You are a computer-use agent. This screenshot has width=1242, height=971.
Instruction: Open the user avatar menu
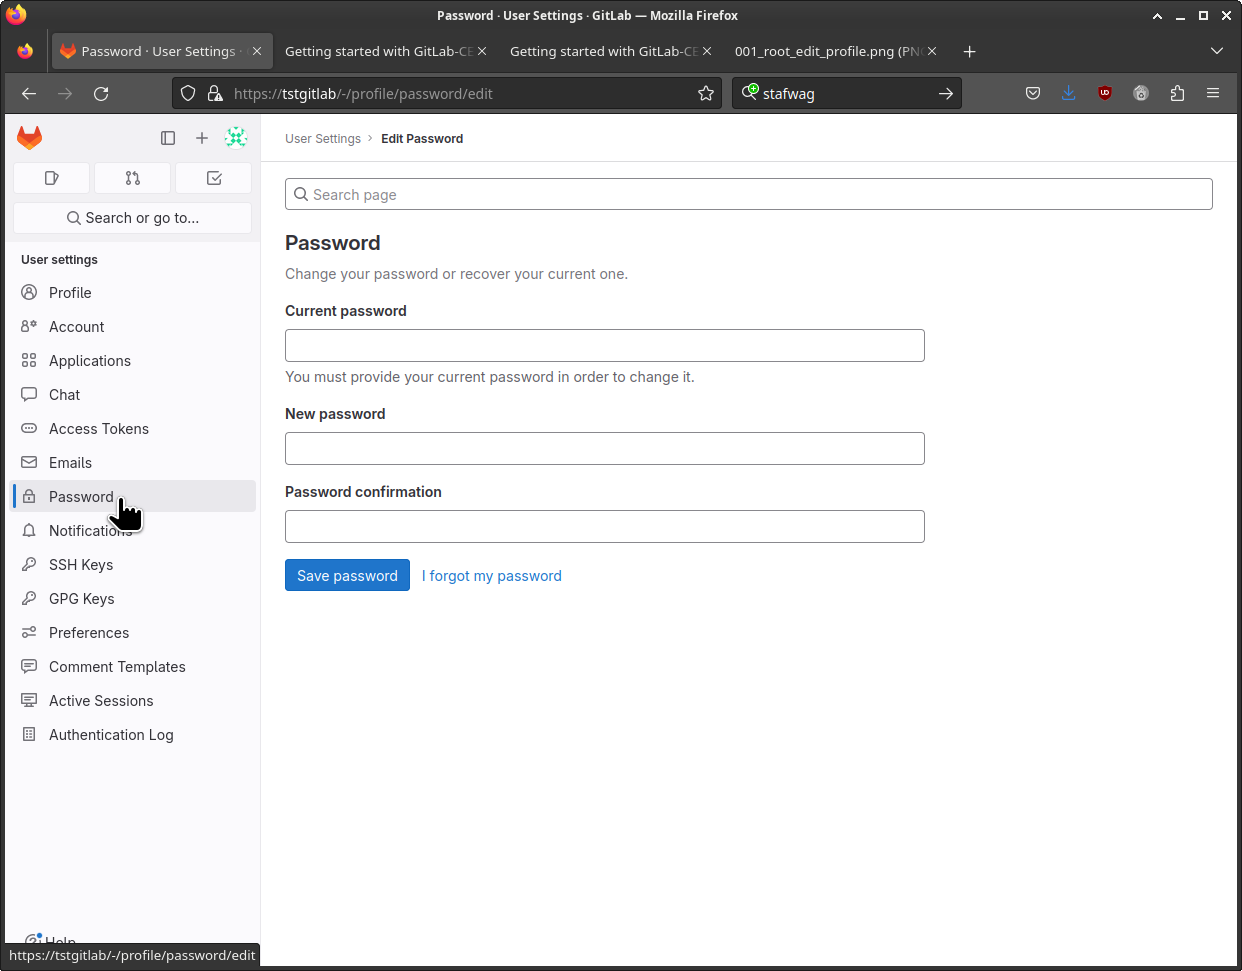pos(236,138)
